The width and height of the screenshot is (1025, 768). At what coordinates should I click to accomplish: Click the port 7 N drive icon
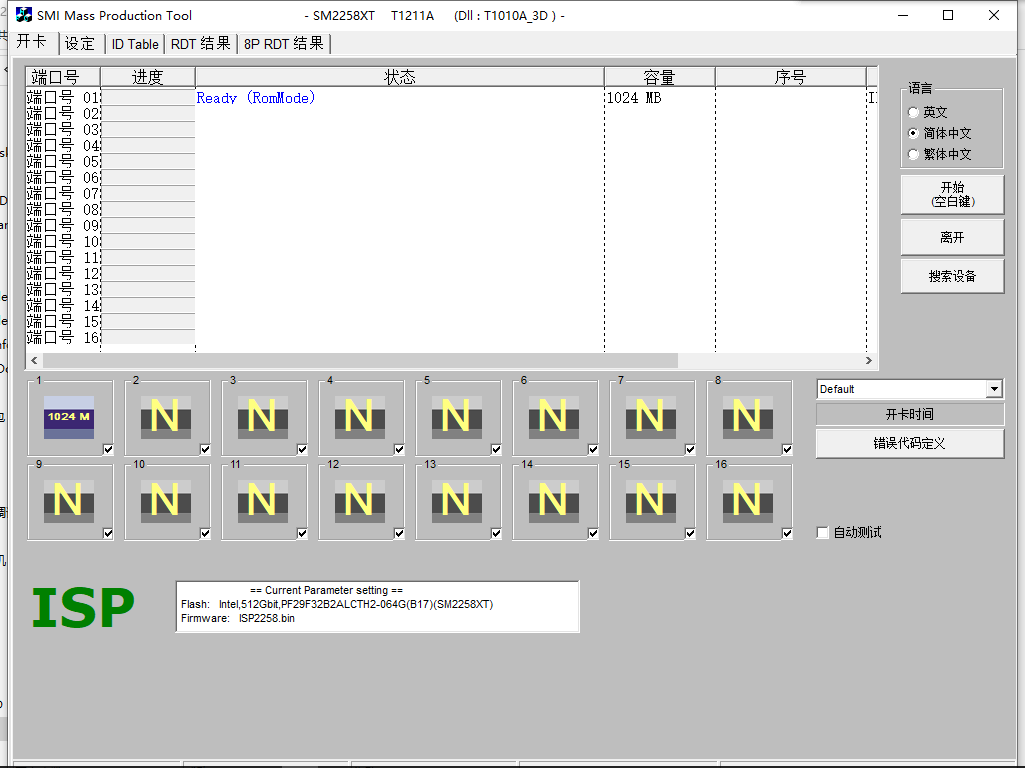click(x=650, y=417)
